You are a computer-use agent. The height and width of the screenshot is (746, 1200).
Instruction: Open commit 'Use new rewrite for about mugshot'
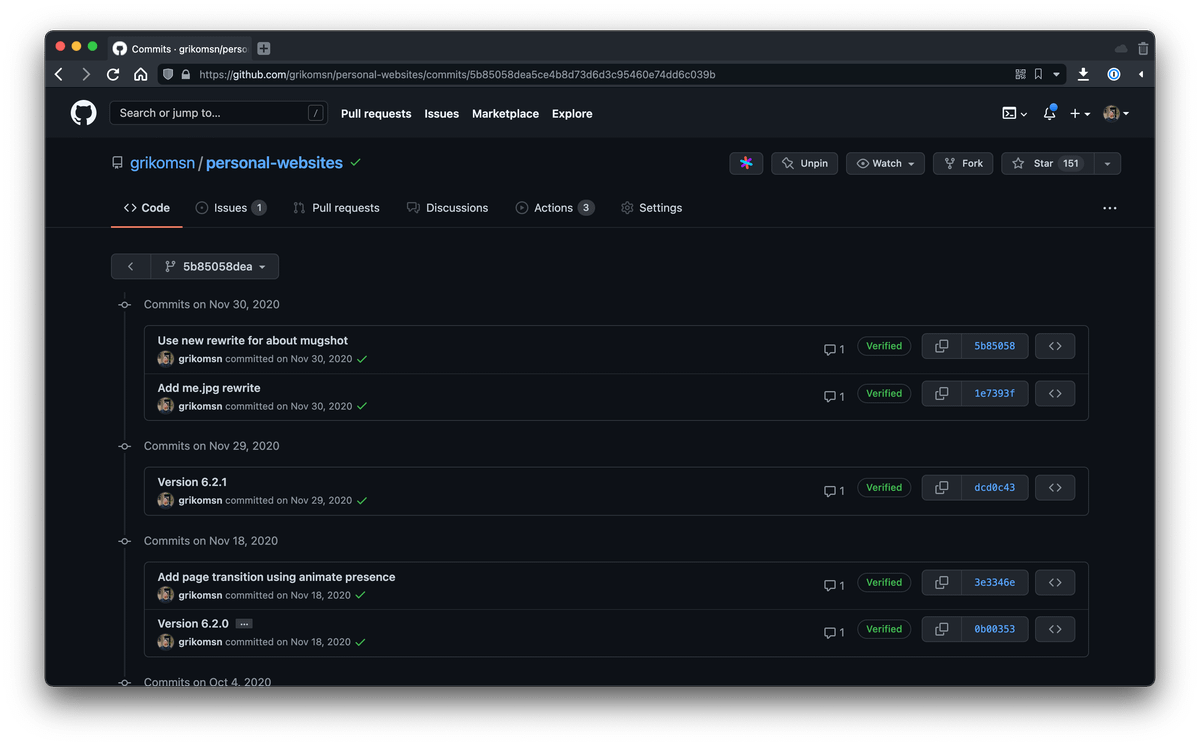pyautogui.click(x=253, y=341)
